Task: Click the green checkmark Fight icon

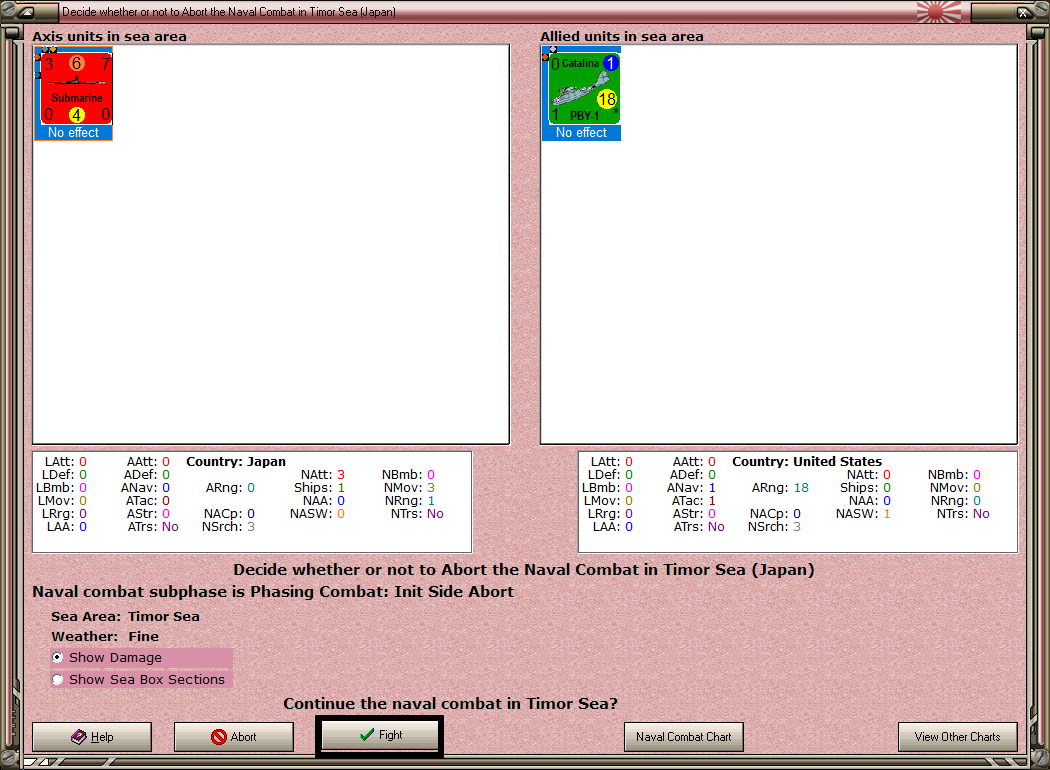Action: click(367, 735)
